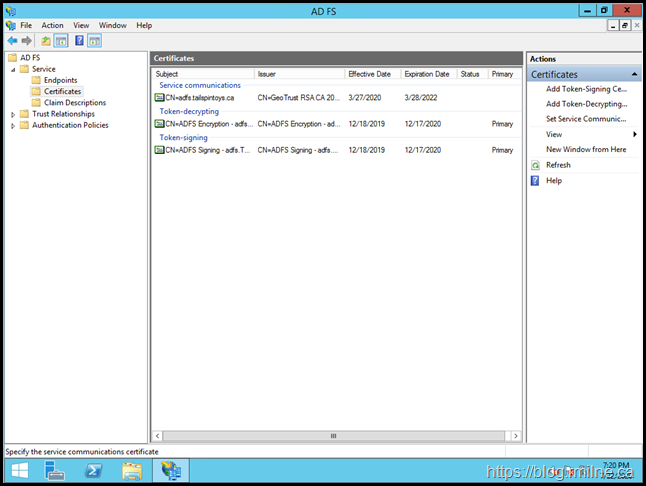646x486 pixels.
Task: Click the Forward arrow toolbar icon
Action: (27, 41)
